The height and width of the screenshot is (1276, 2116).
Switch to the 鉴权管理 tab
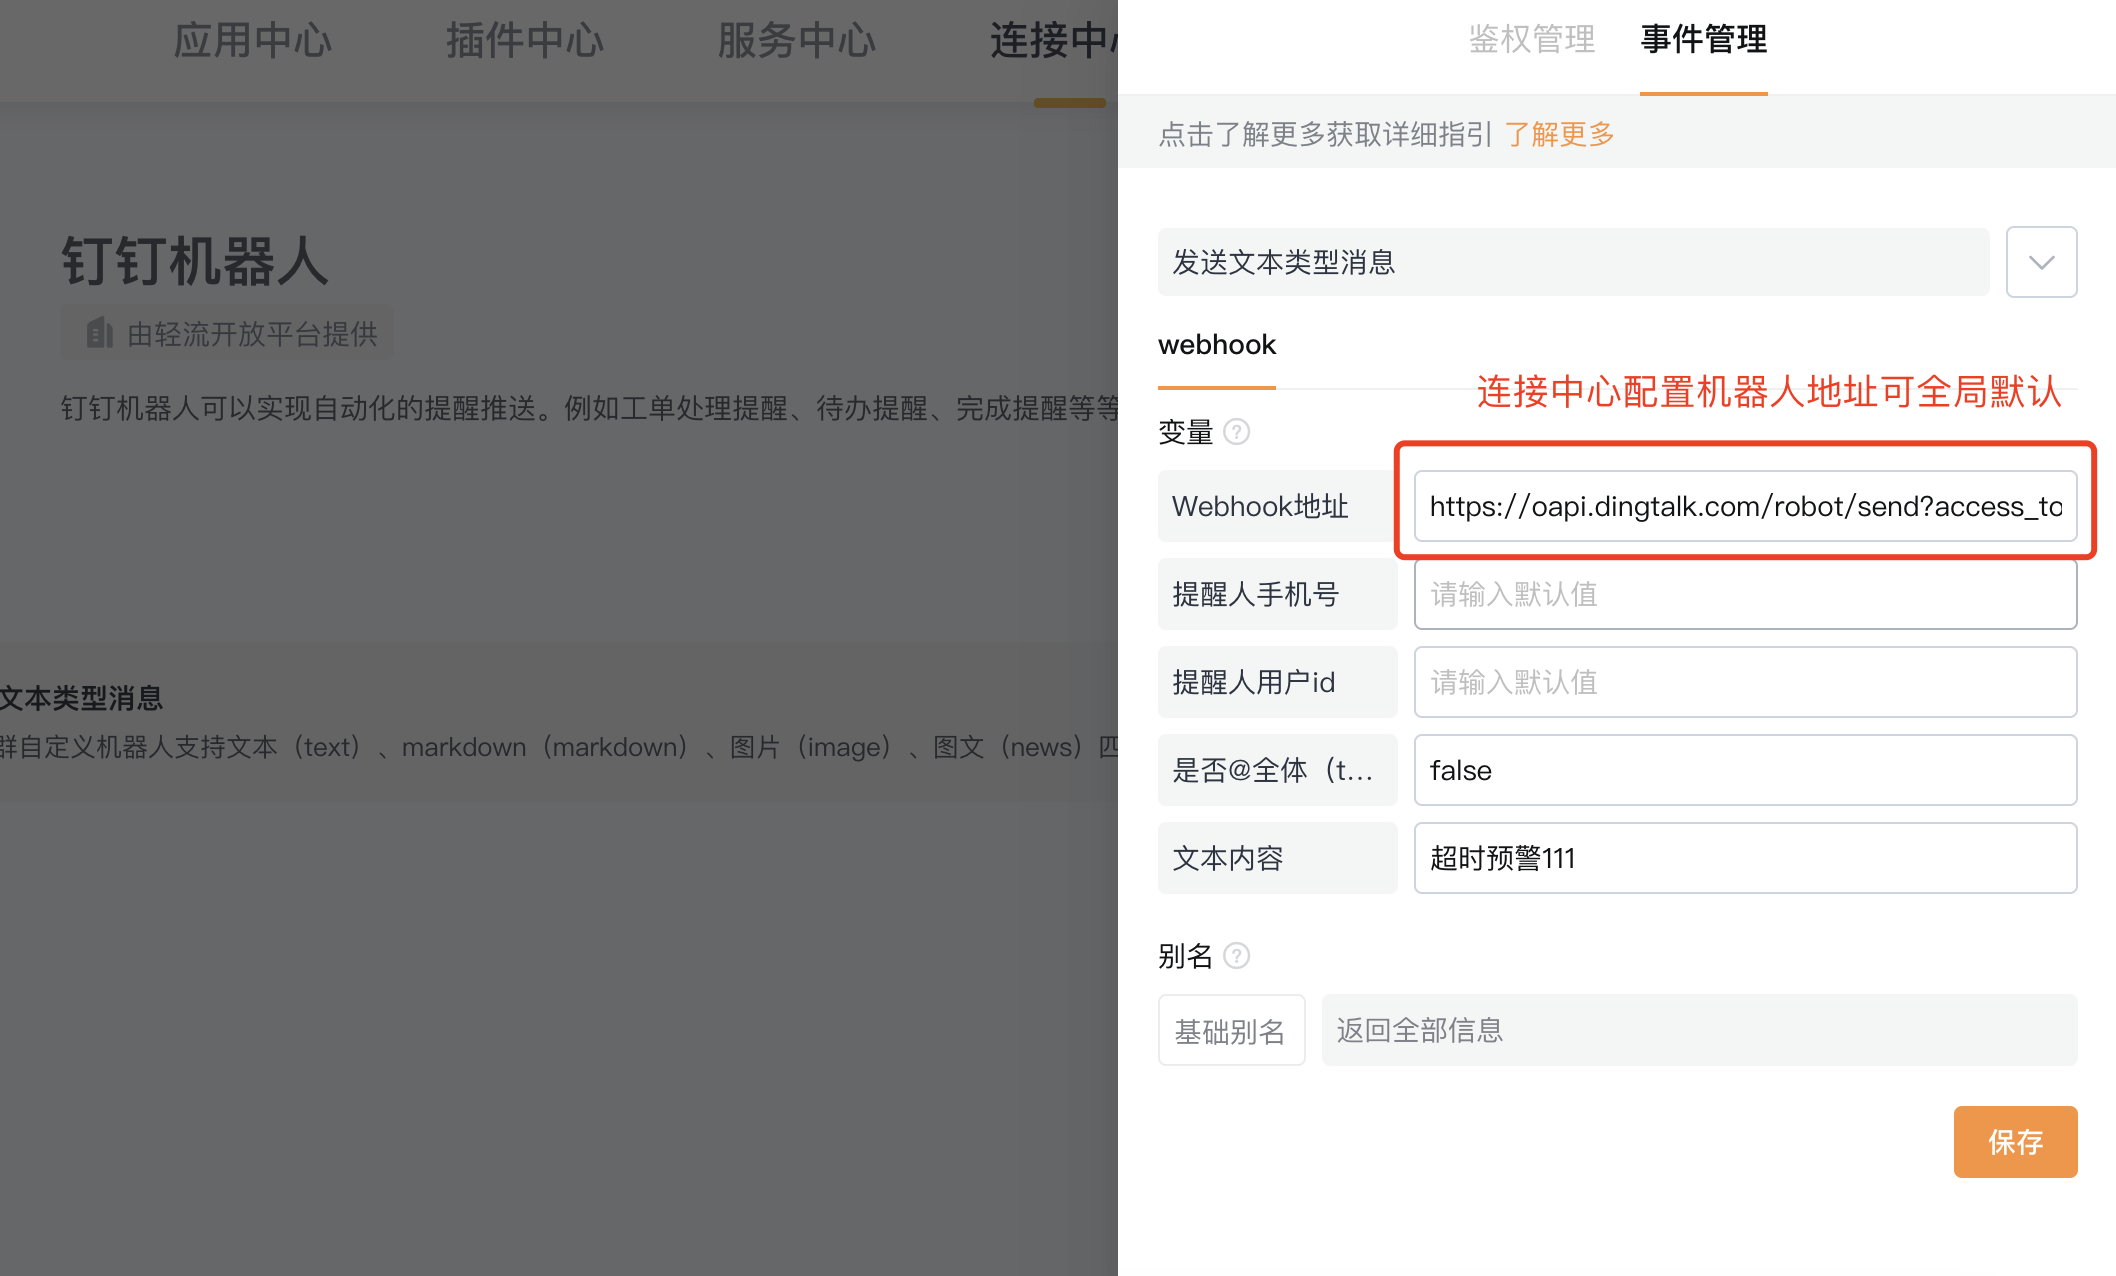(1531, 40)
